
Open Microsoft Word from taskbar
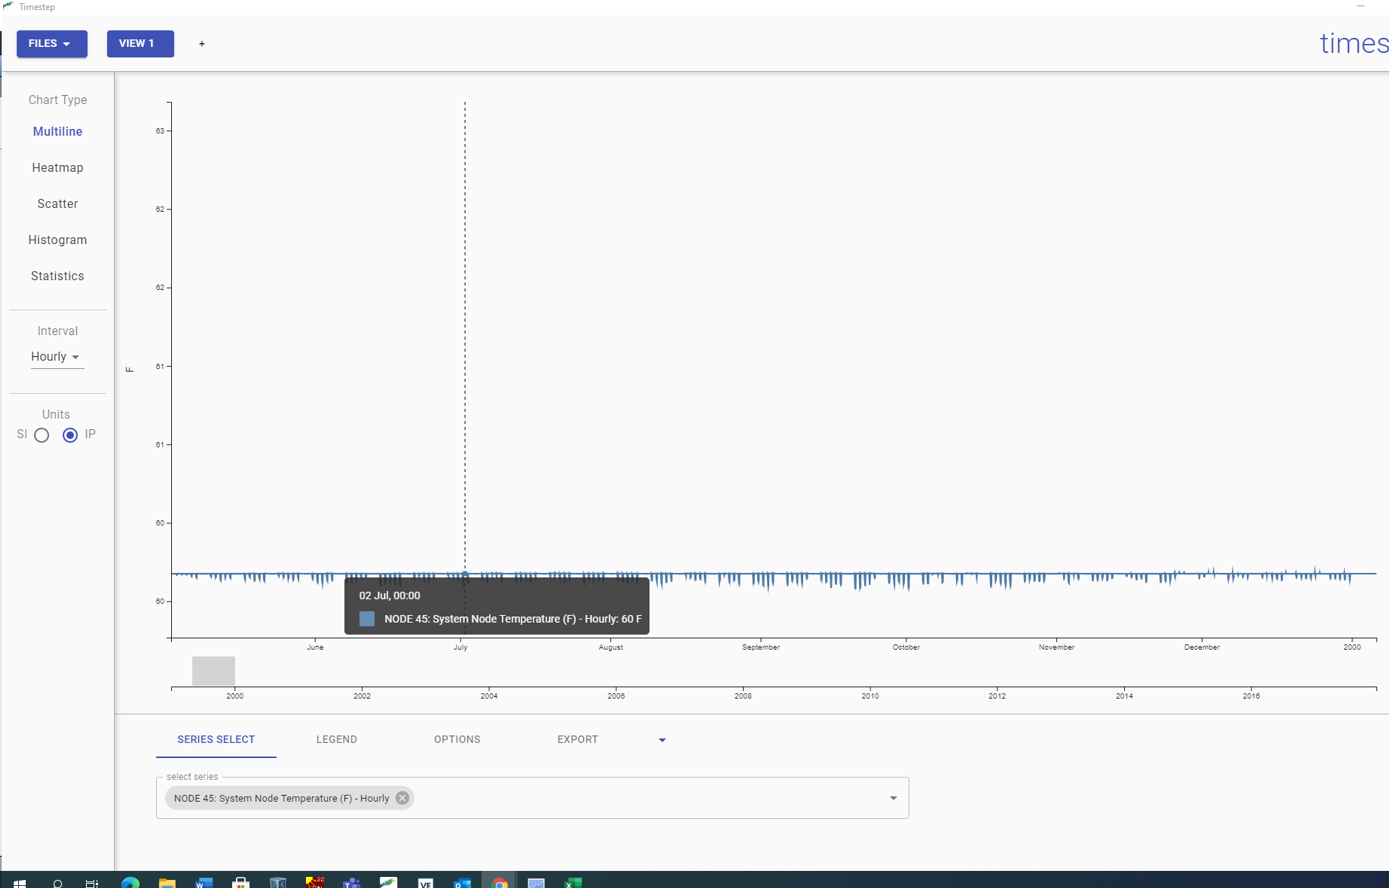click(204, 884)
